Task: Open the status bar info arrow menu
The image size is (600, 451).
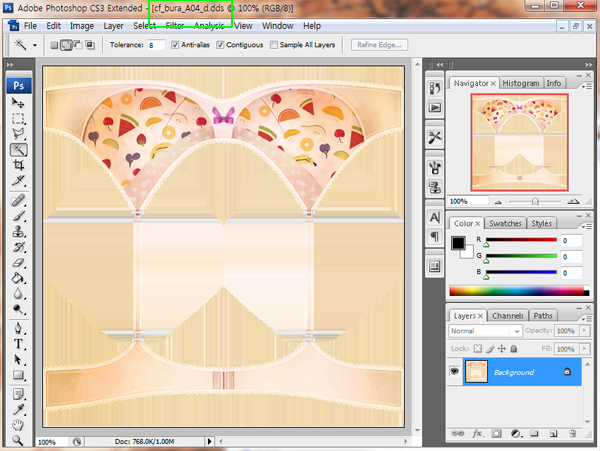Action: pos(209,441)
